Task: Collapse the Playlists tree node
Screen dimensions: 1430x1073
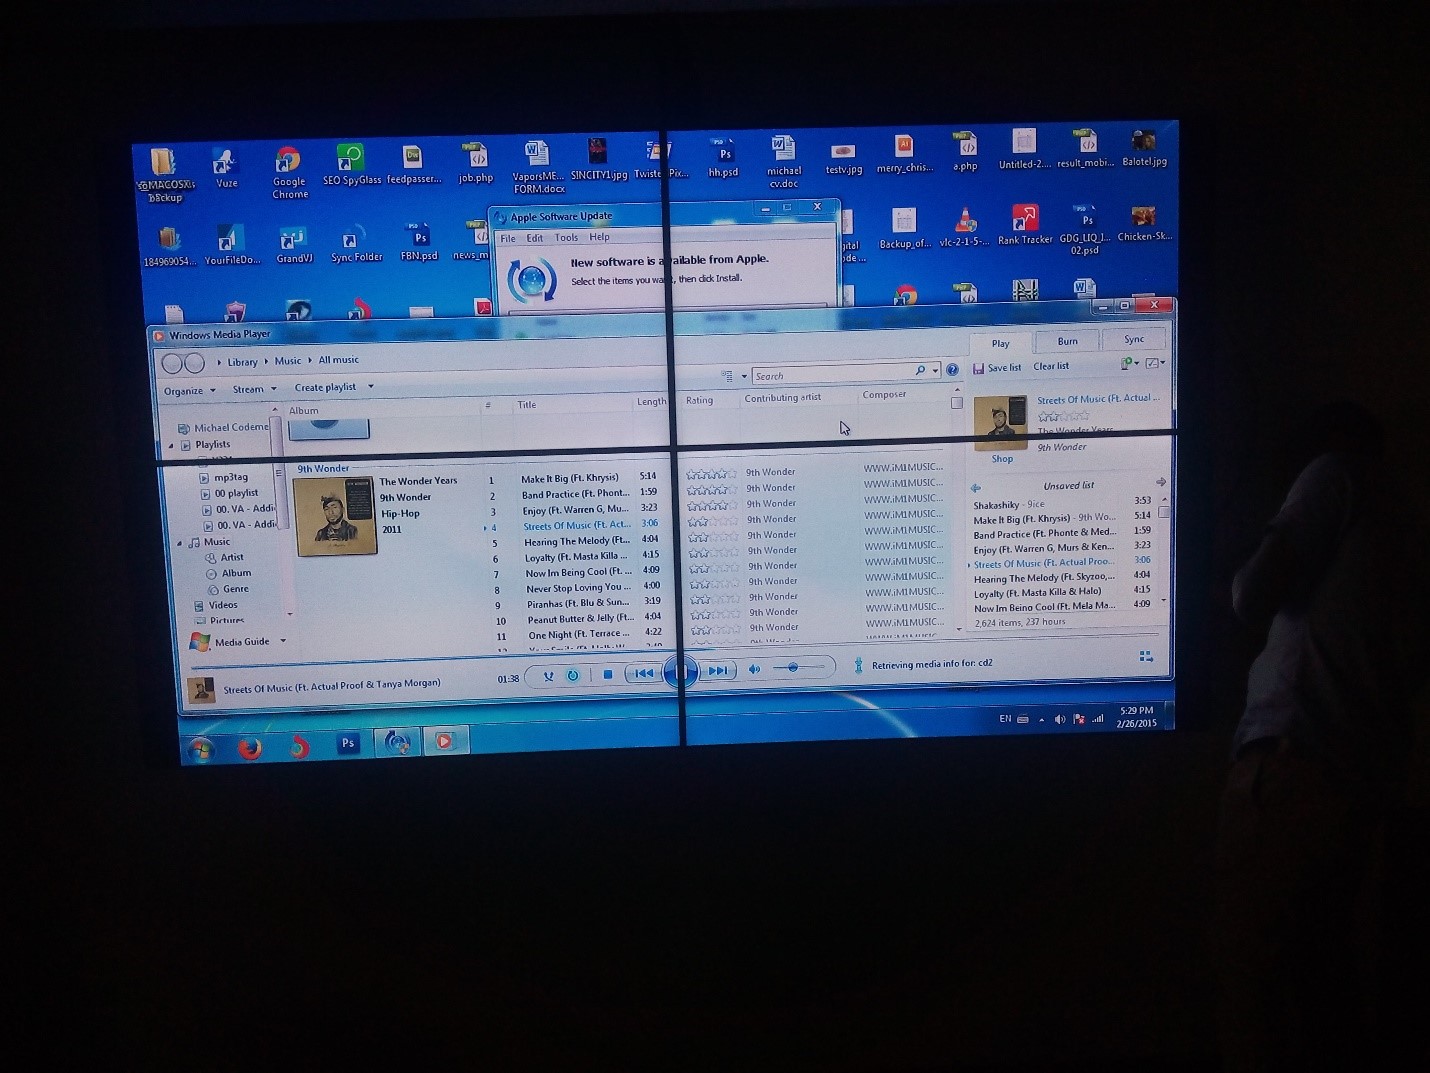Action: click(x=171, y=445)
